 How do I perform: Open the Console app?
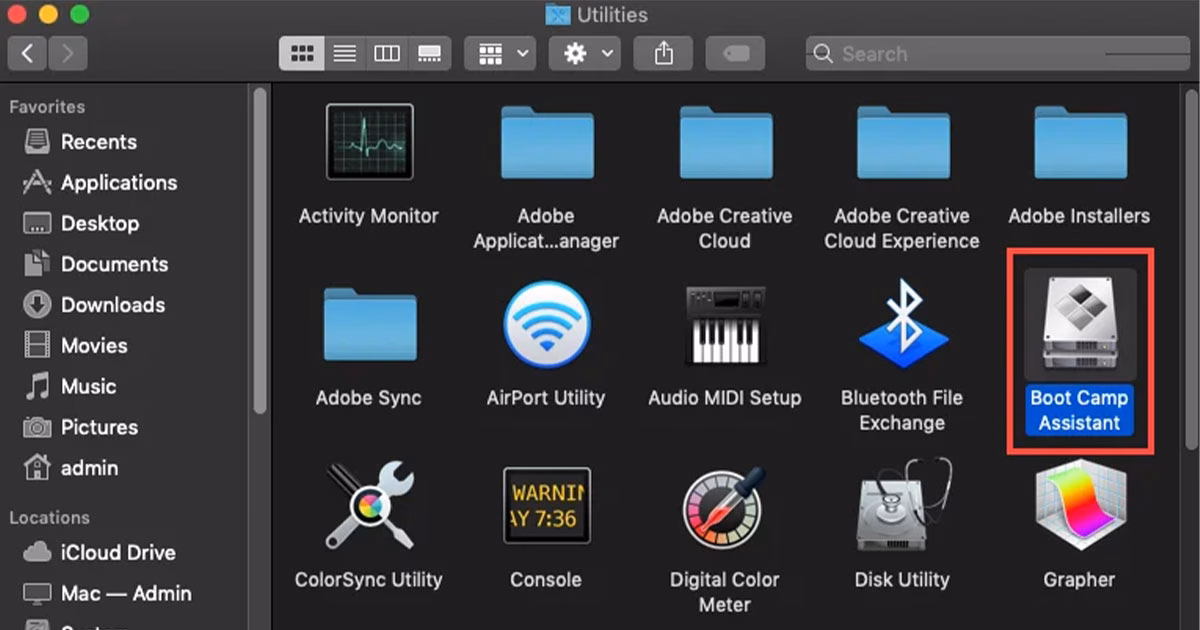pos(546,506)
